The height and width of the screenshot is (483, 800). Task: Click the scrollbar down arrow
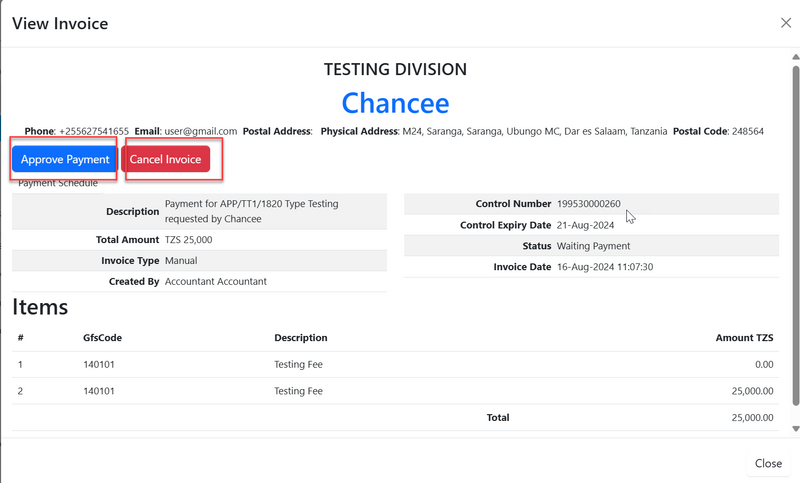coord(795,429)
